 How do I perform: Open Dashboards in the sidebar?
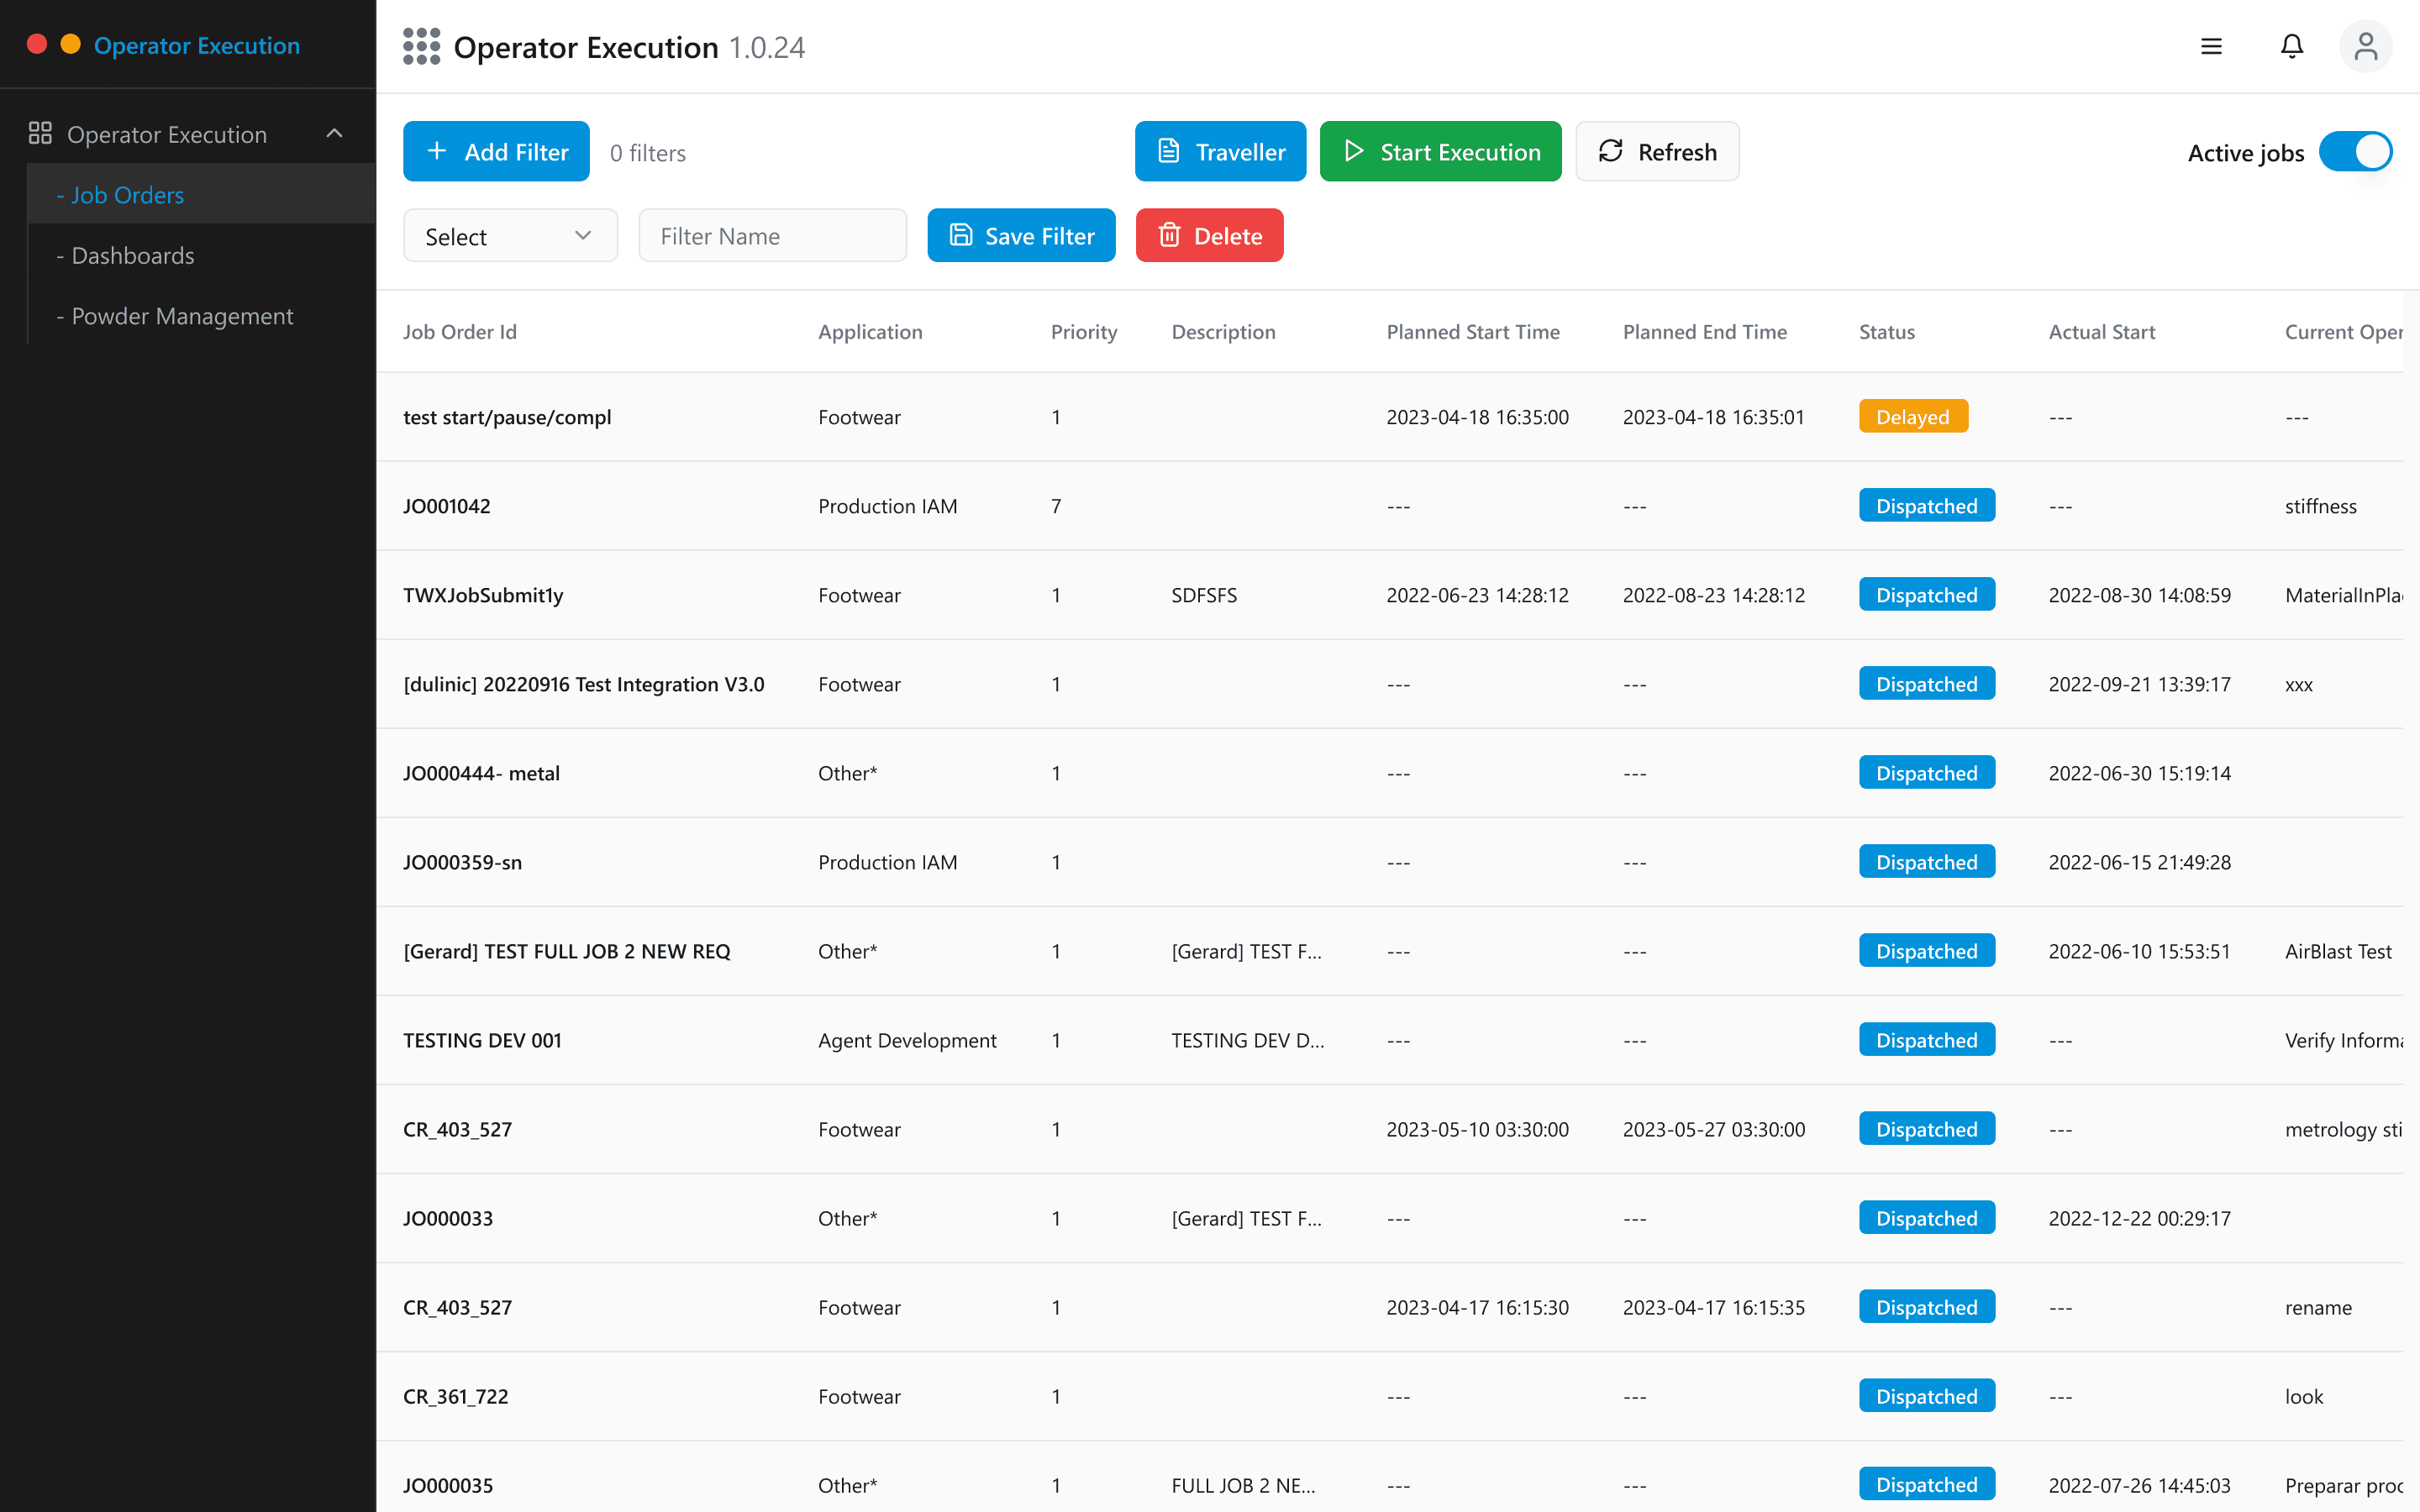pos(133,256)
